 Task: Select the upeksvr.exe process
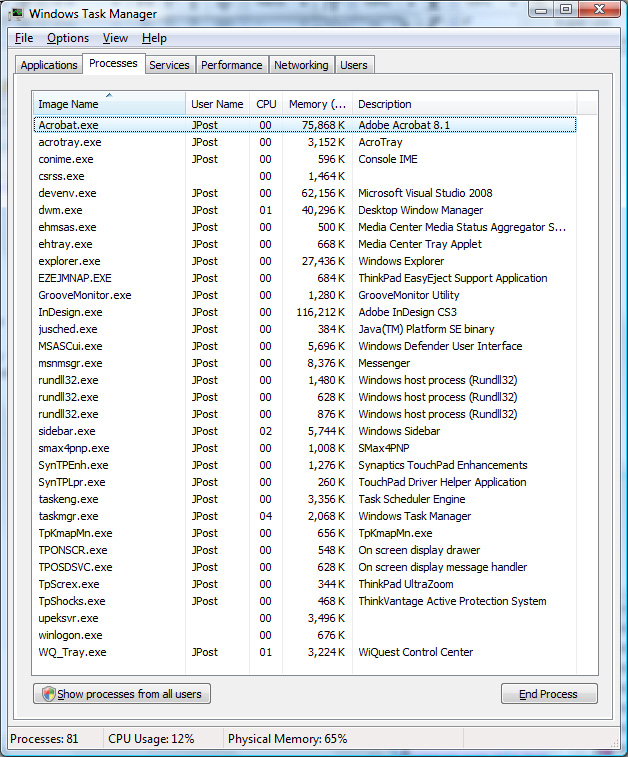pos(305,618)
